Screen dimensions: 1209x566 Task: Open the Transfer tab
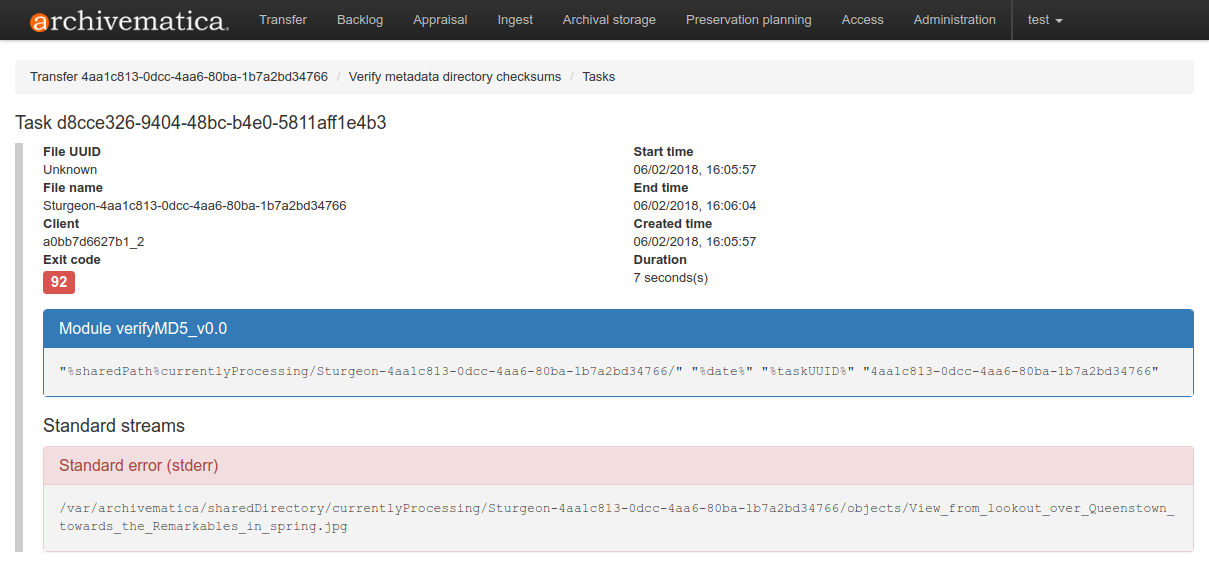(283, 20)
